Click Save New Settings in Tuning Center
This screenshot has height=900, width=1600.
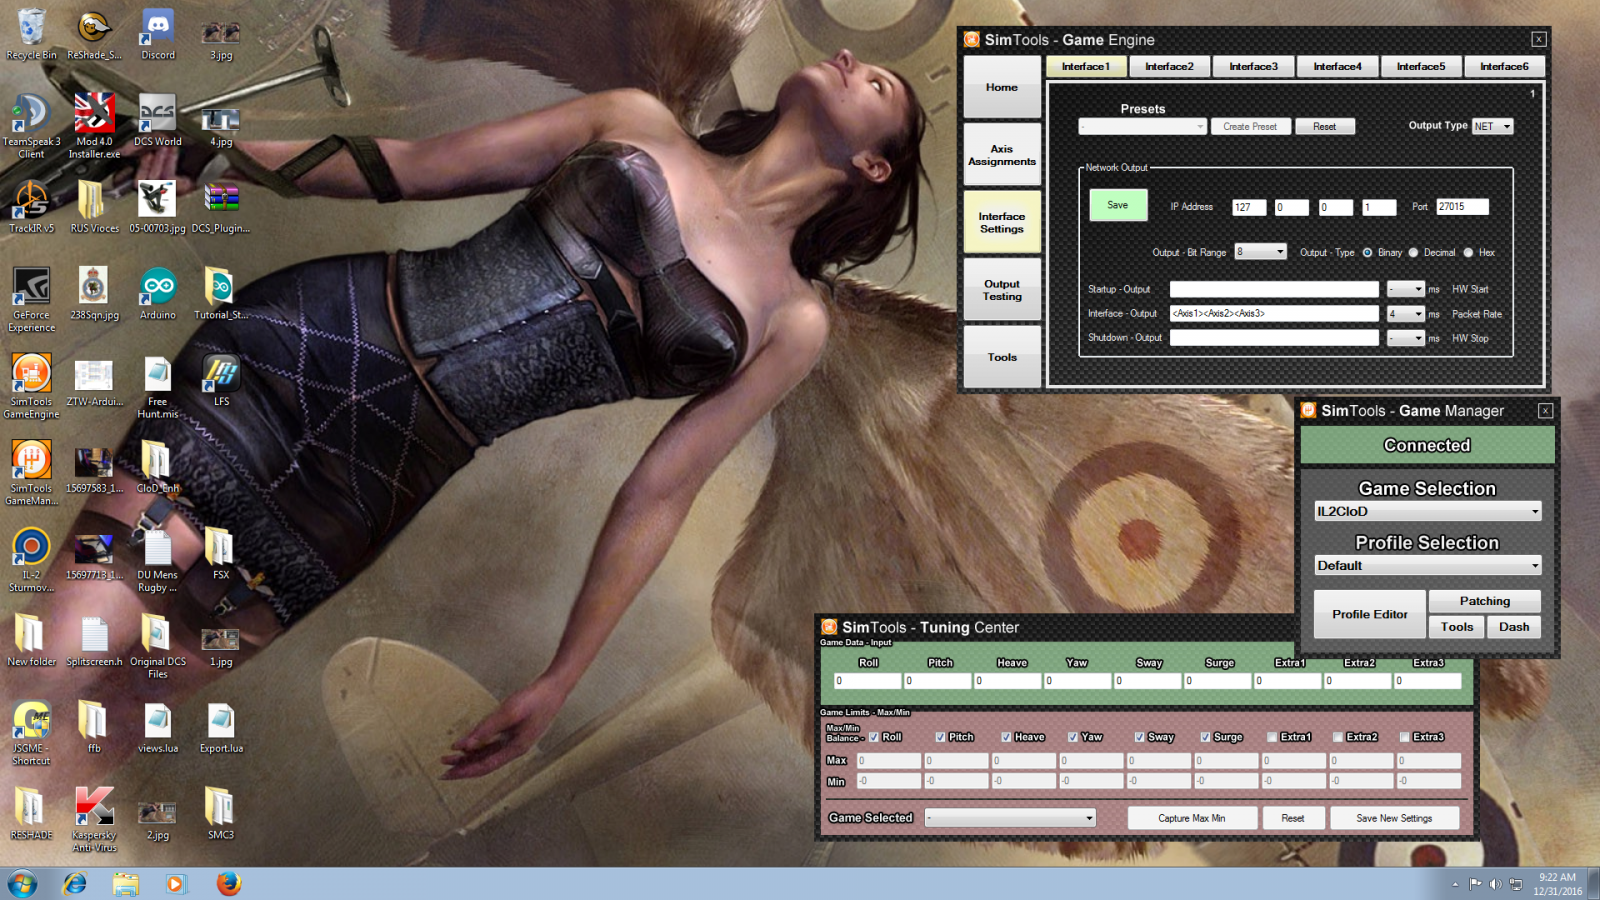tap(1394, 818)
